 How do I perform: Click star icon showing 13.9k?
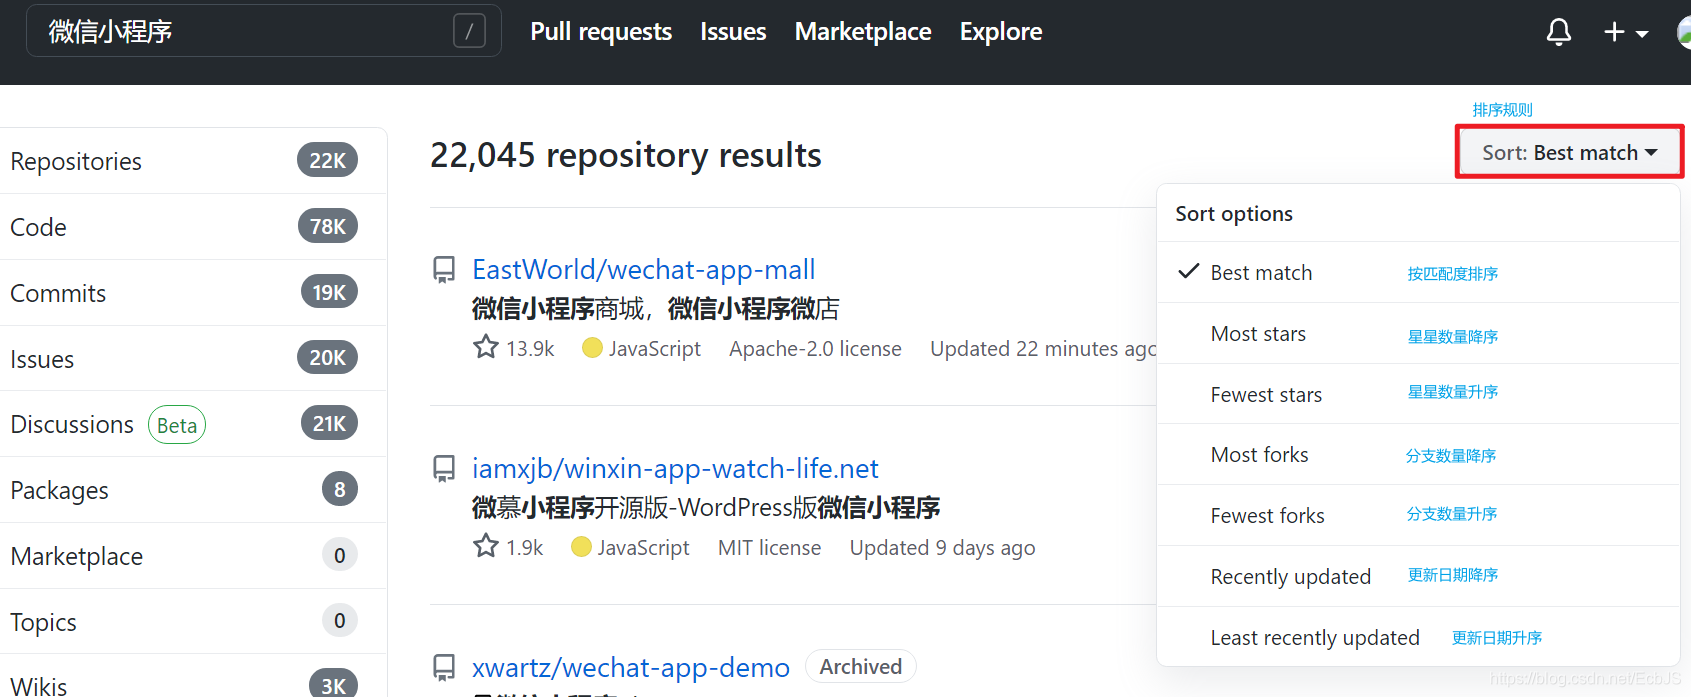[486, 347]
